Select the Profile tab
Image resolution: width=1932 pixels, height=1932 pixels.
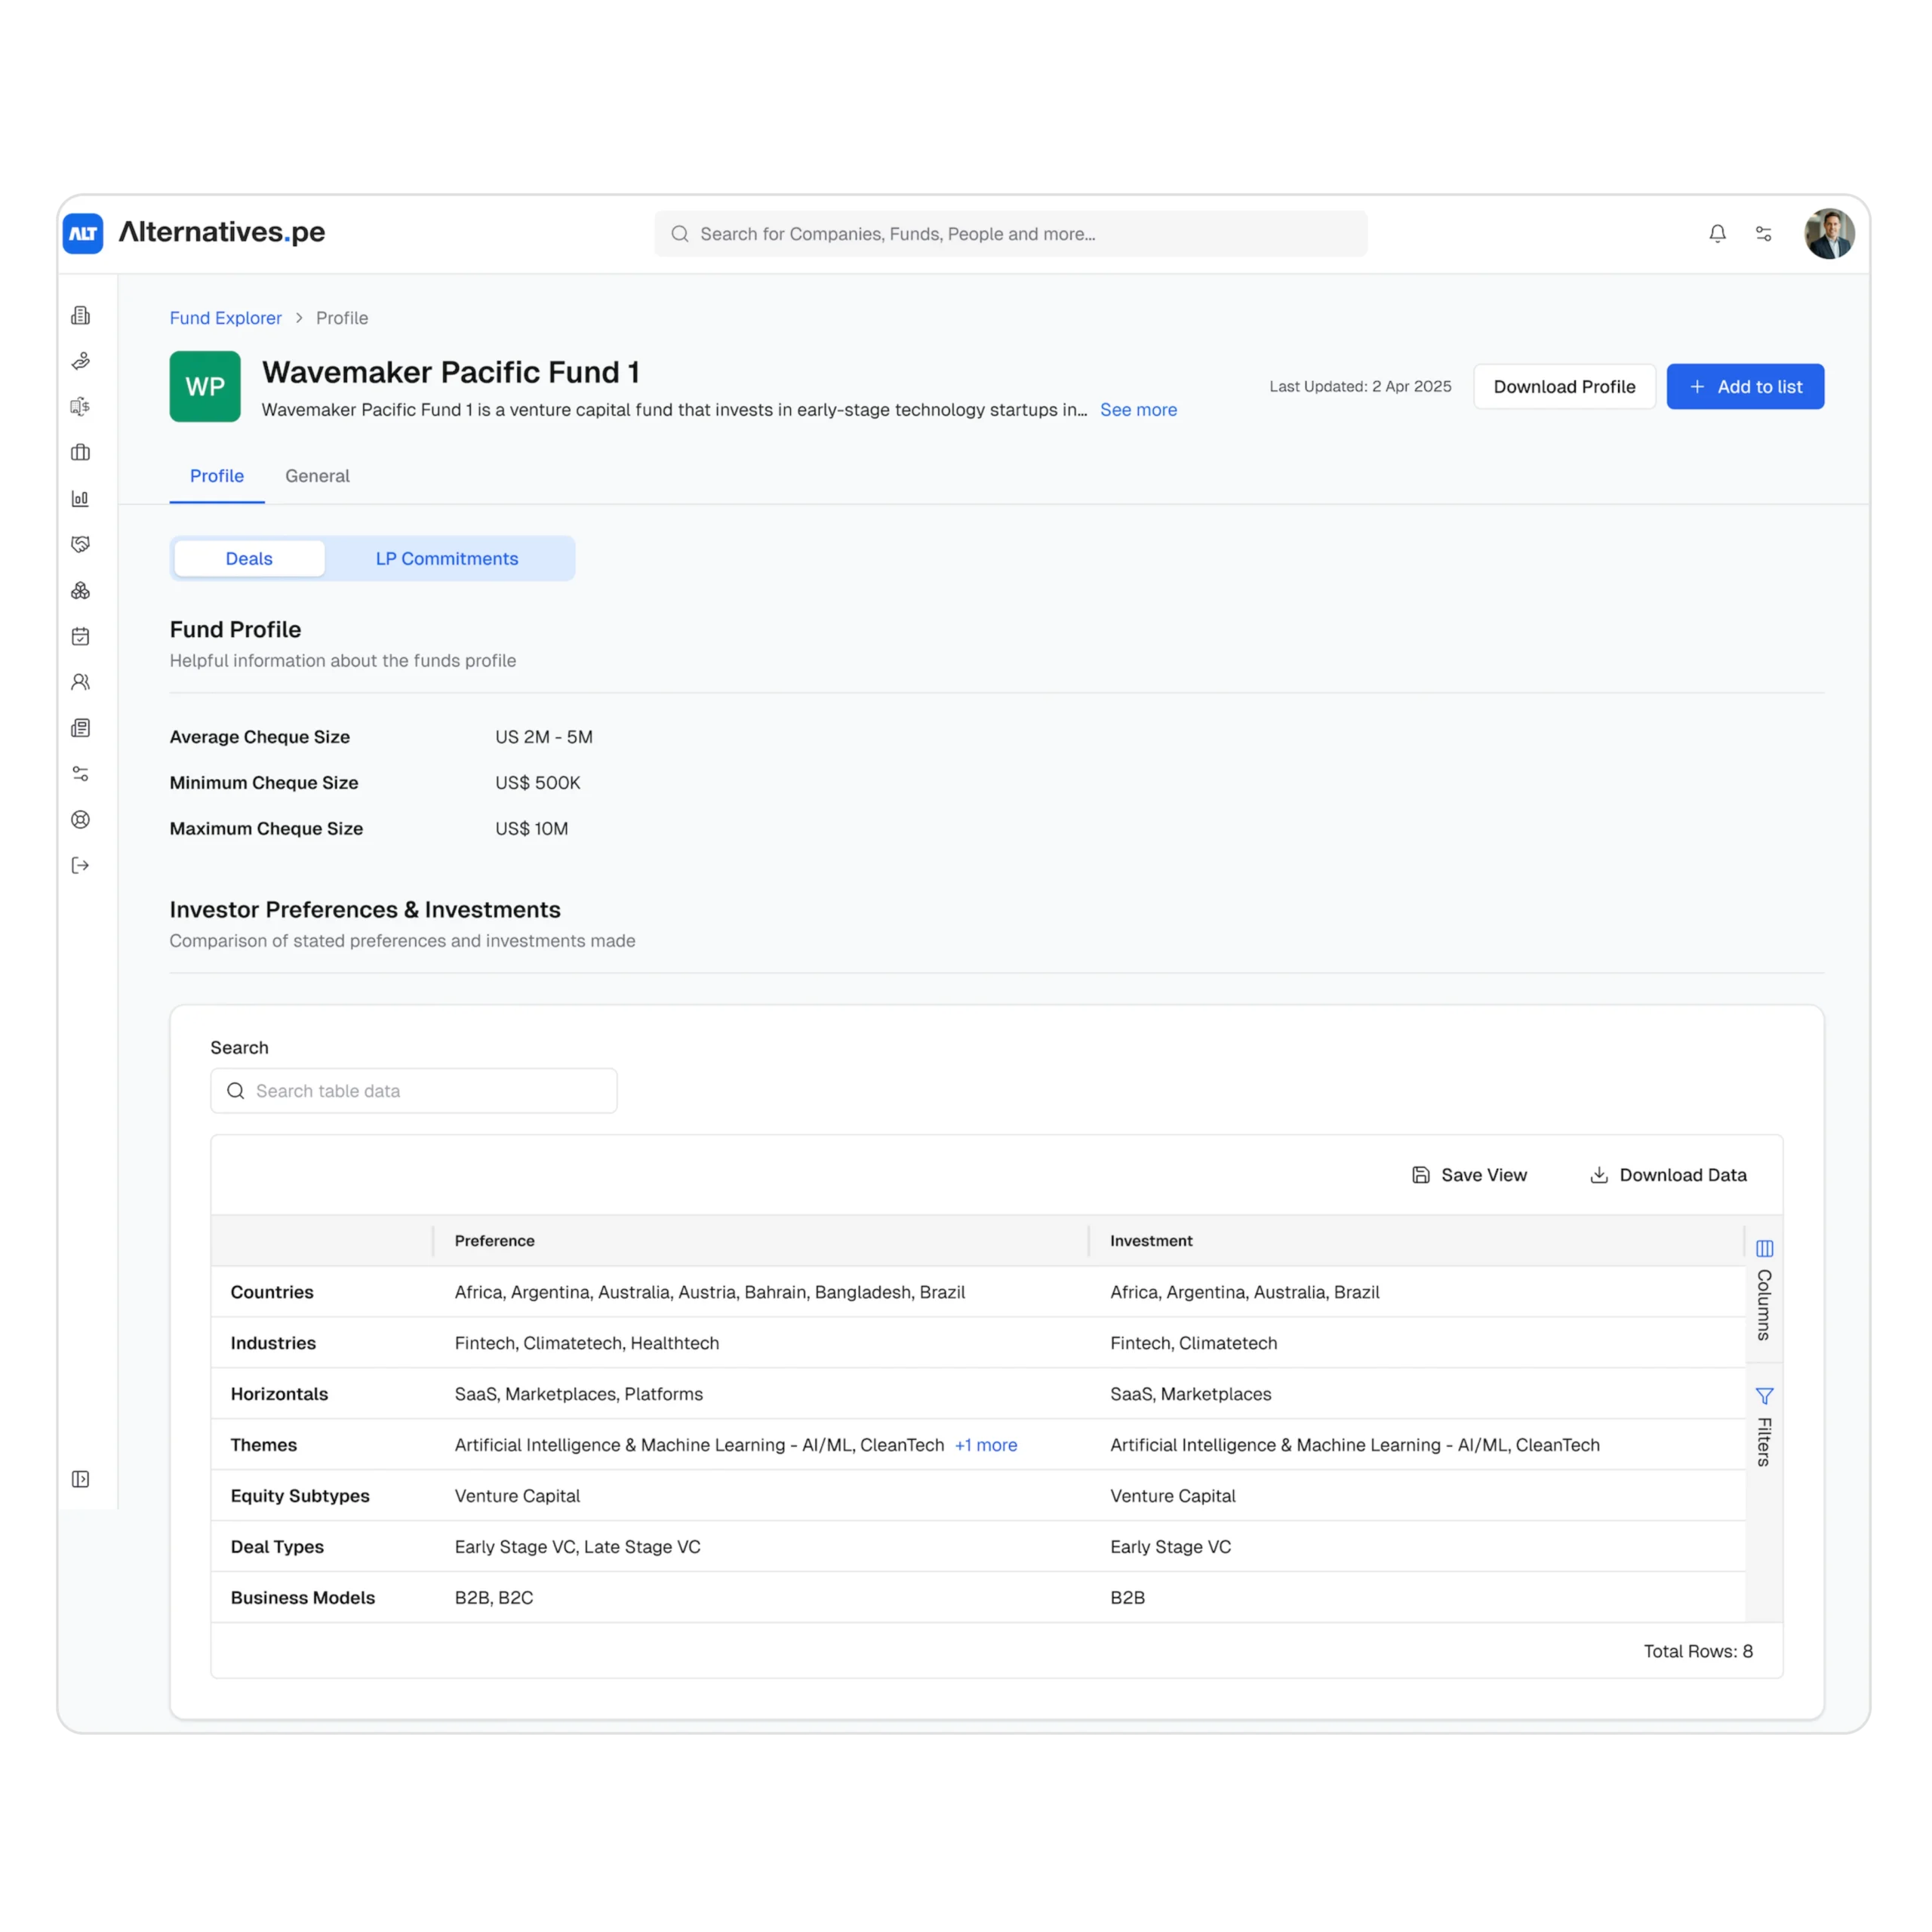point(217,476)
